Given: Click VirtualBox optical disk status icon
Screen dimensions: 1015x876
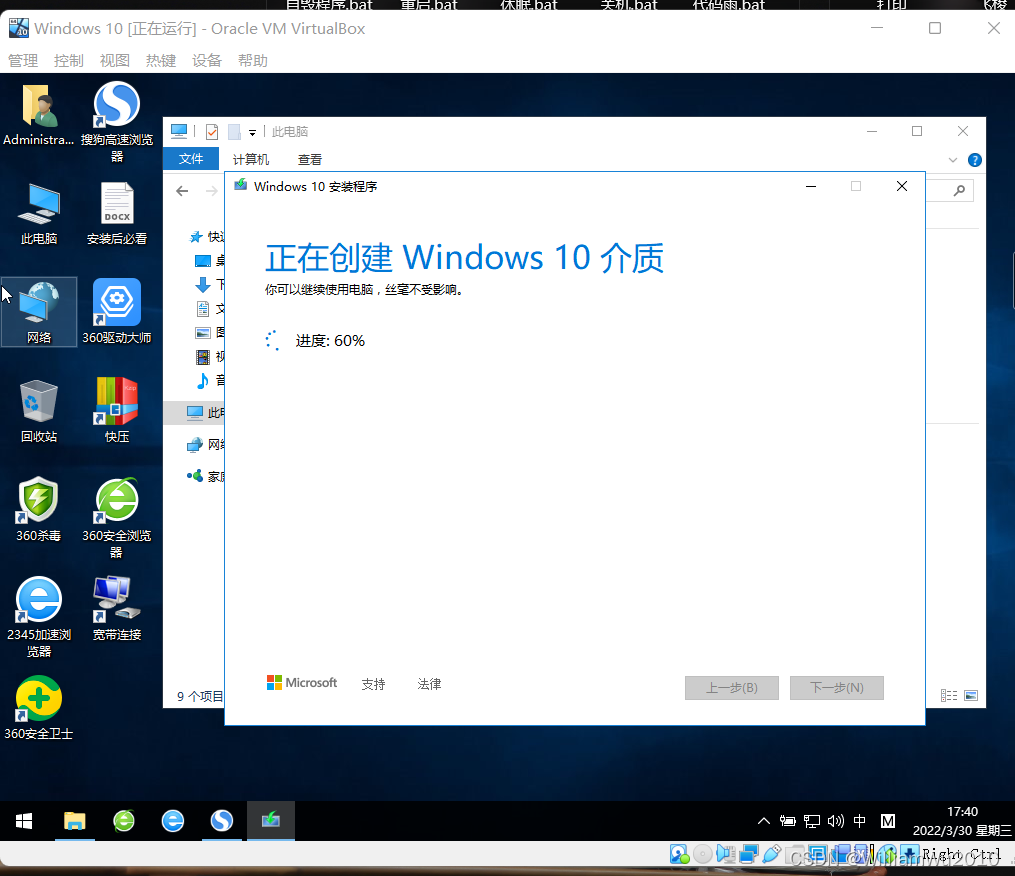Looking at the screenshot, I should tap(702, 855).
